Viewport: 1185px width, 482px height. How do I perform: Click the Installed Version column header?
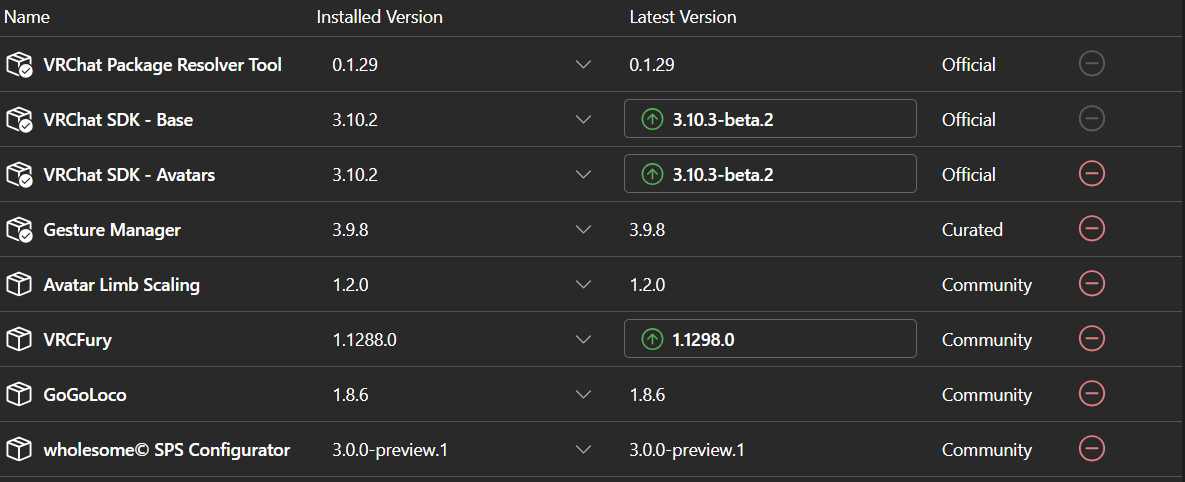[x=379, y=17]
